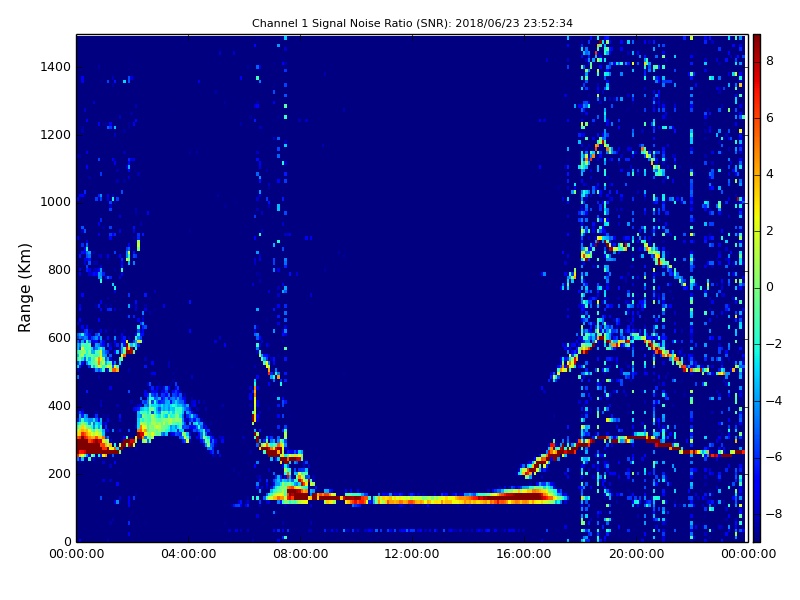Screen dimensions: 800x600
Task: Click the 04:00:00 time axis label
Action: point(189,554)
